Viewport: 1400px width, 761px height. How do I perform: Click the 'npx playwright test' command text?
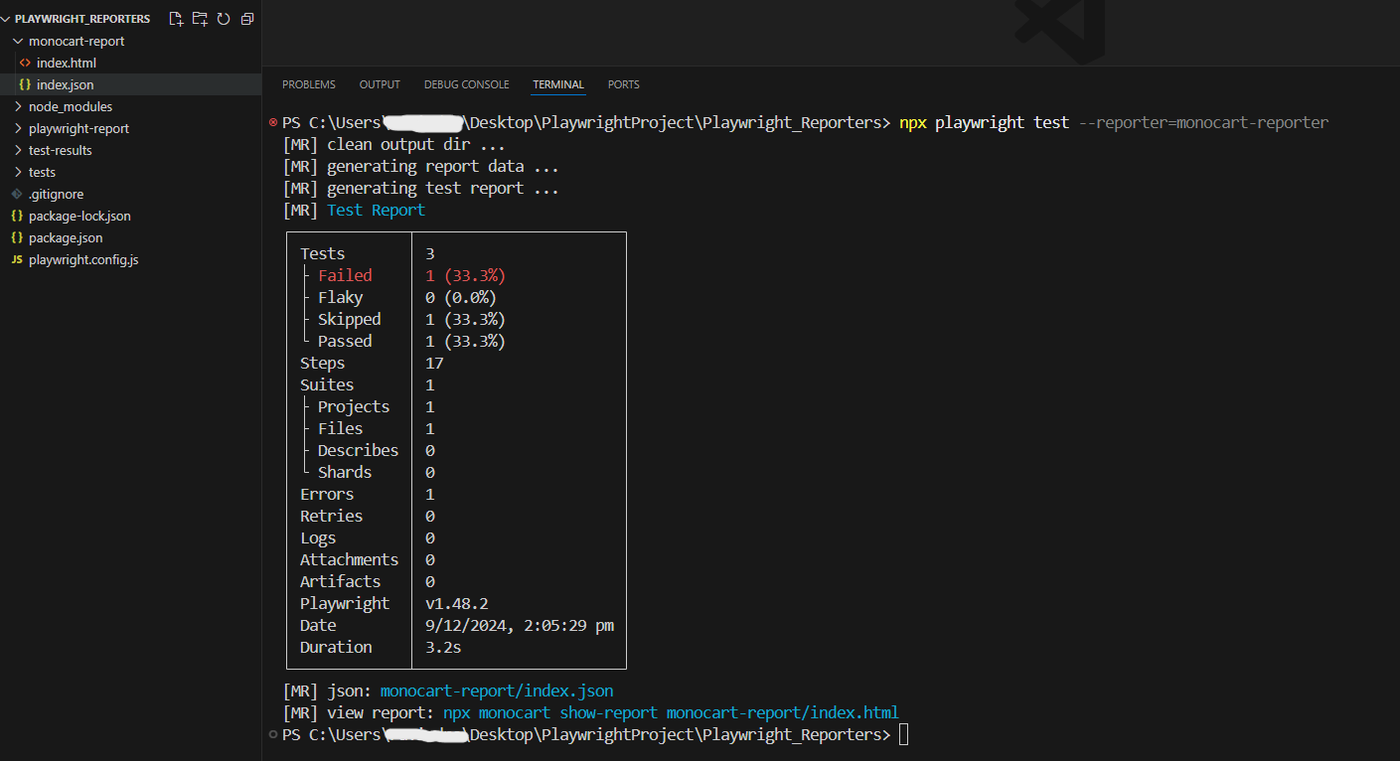coord(984,123)
